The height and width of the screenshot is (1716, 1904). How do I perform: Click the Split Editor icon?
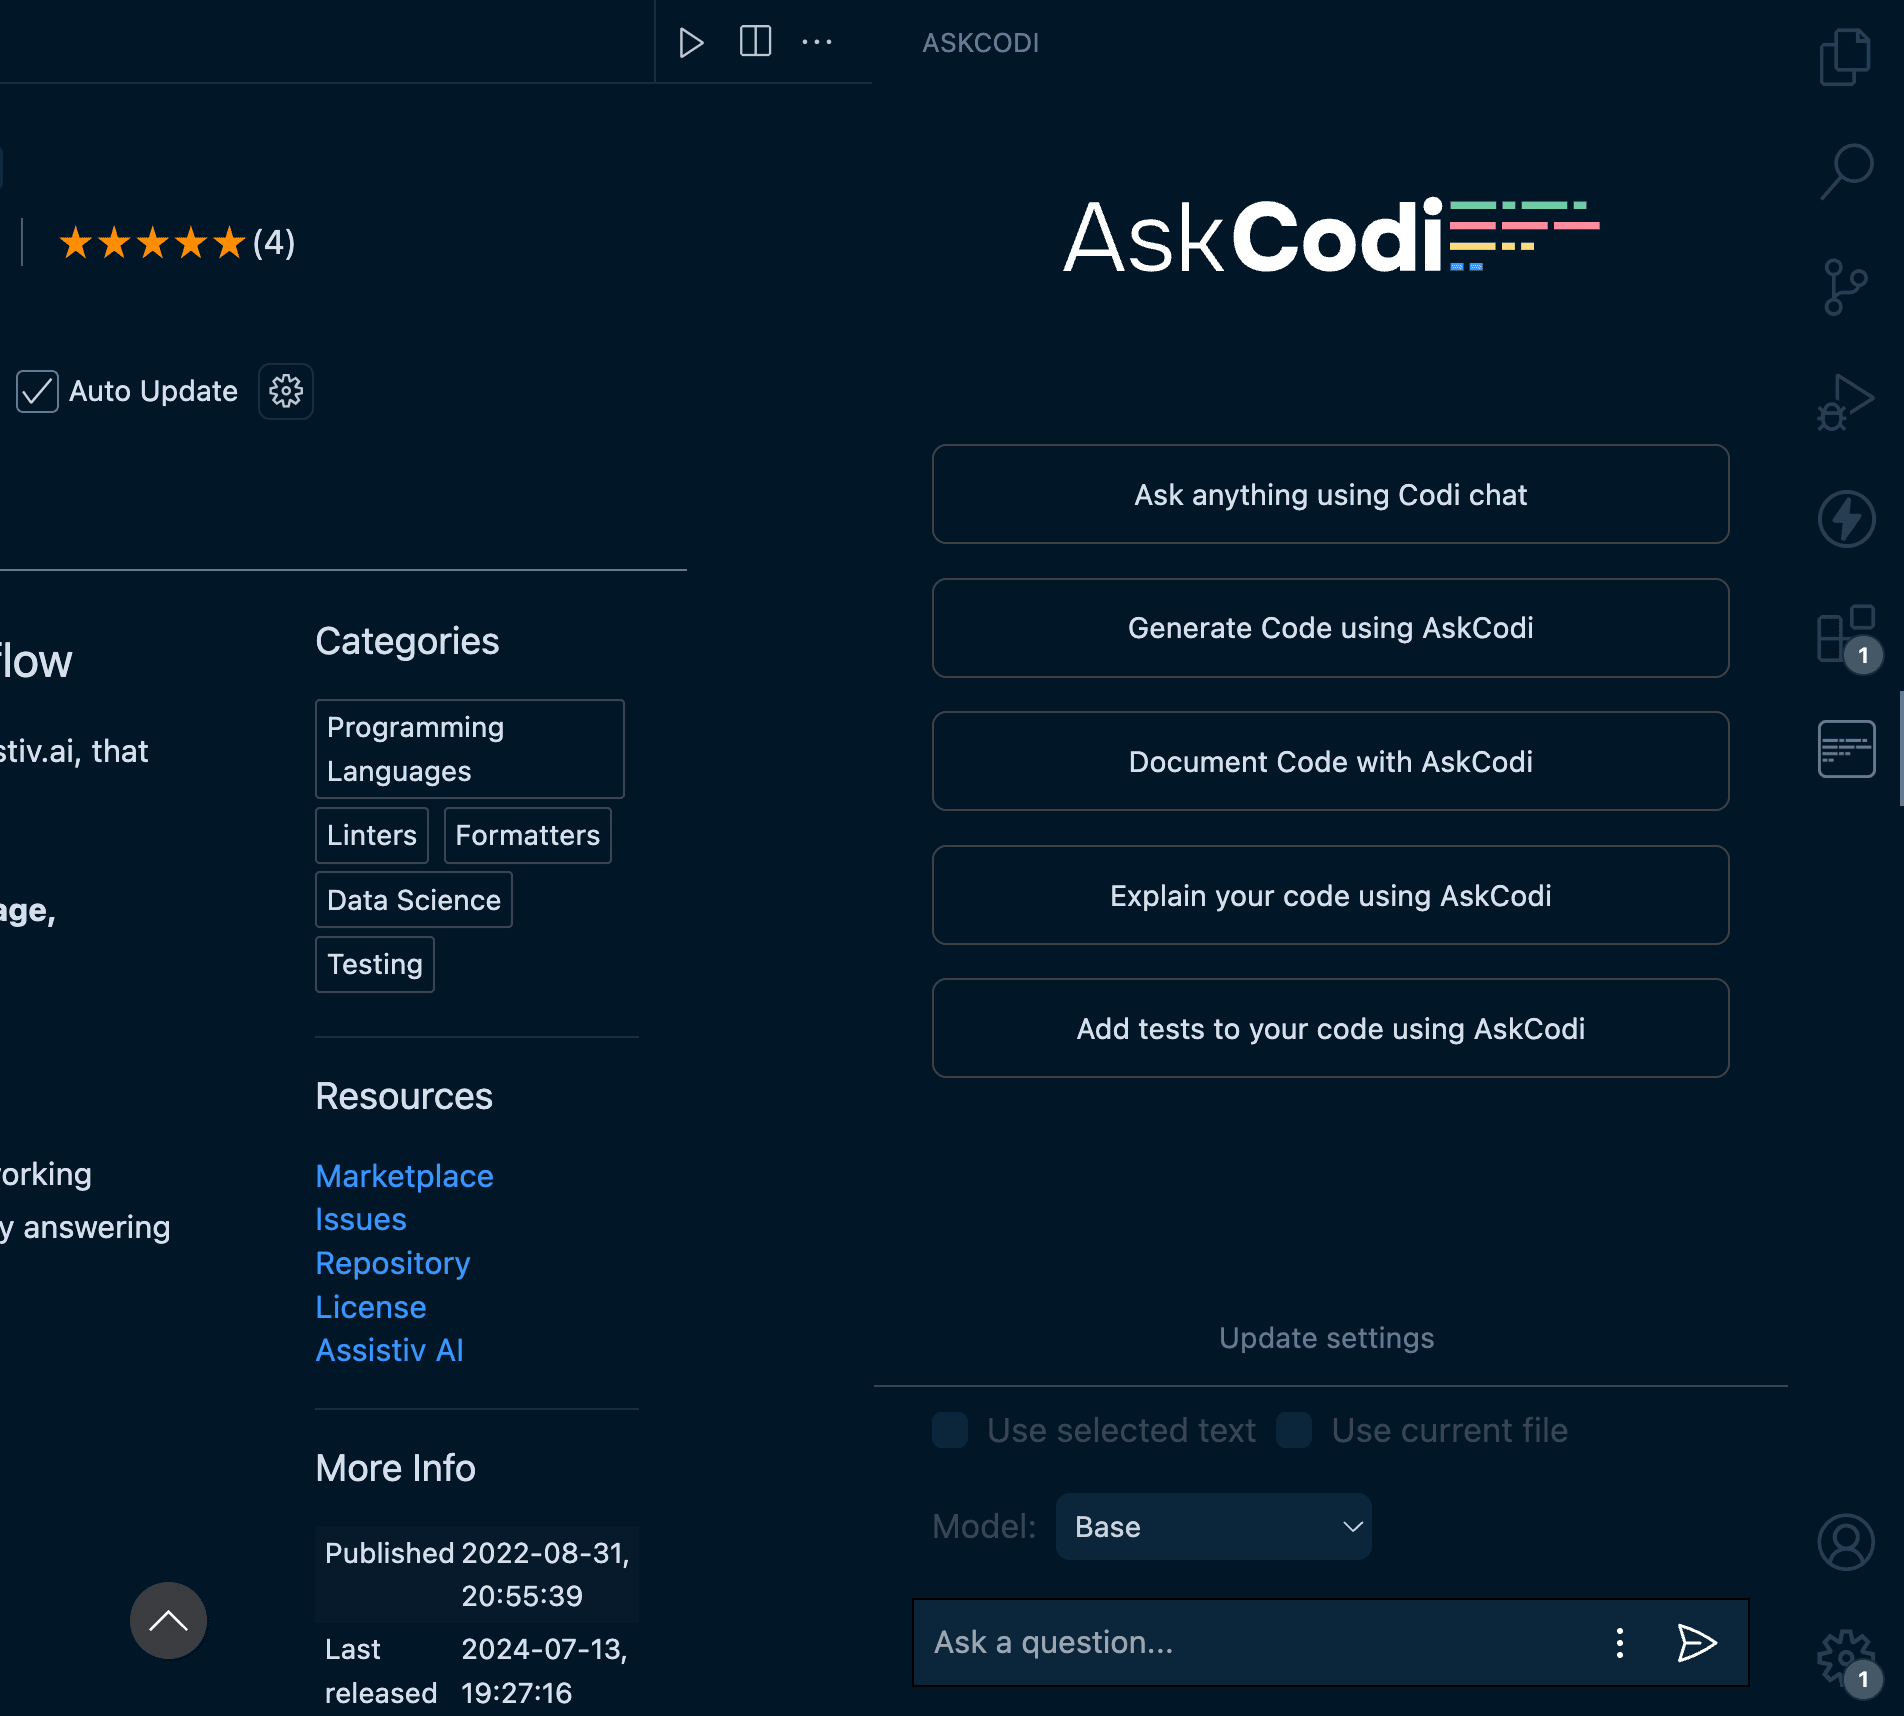click(x=755, y=42)
